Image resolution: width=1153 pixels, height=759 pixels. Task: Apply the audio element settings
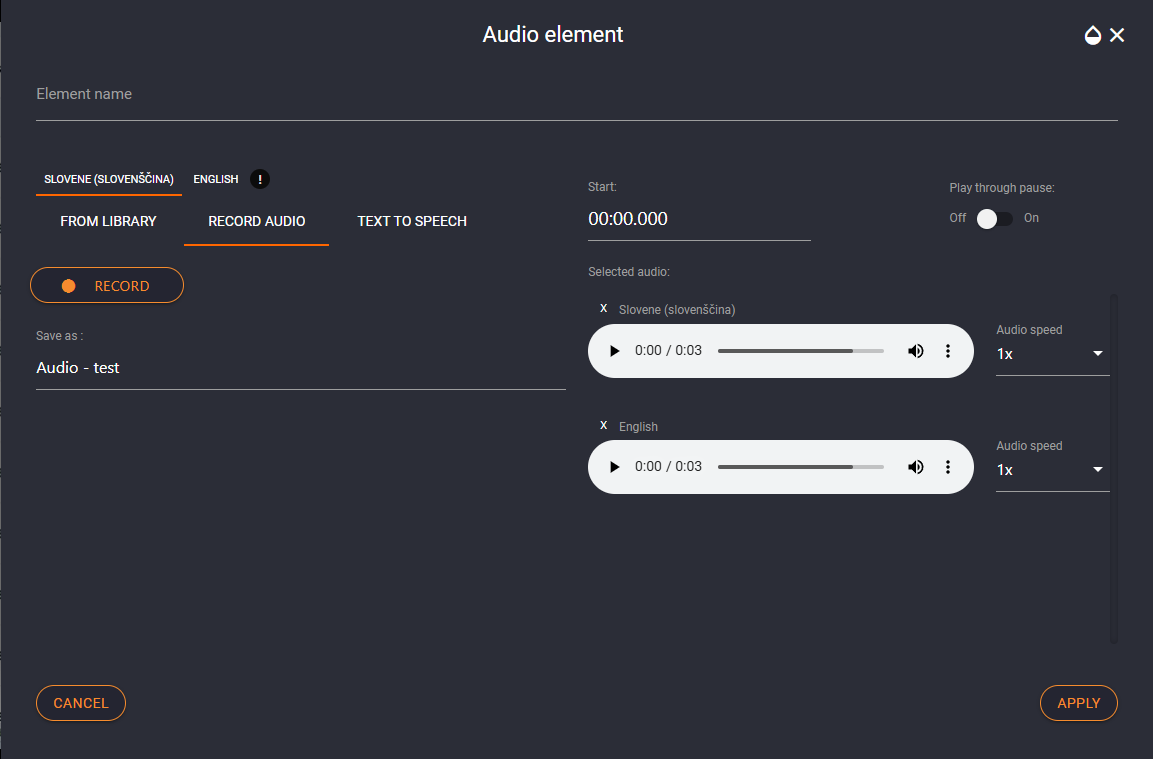1079,703
